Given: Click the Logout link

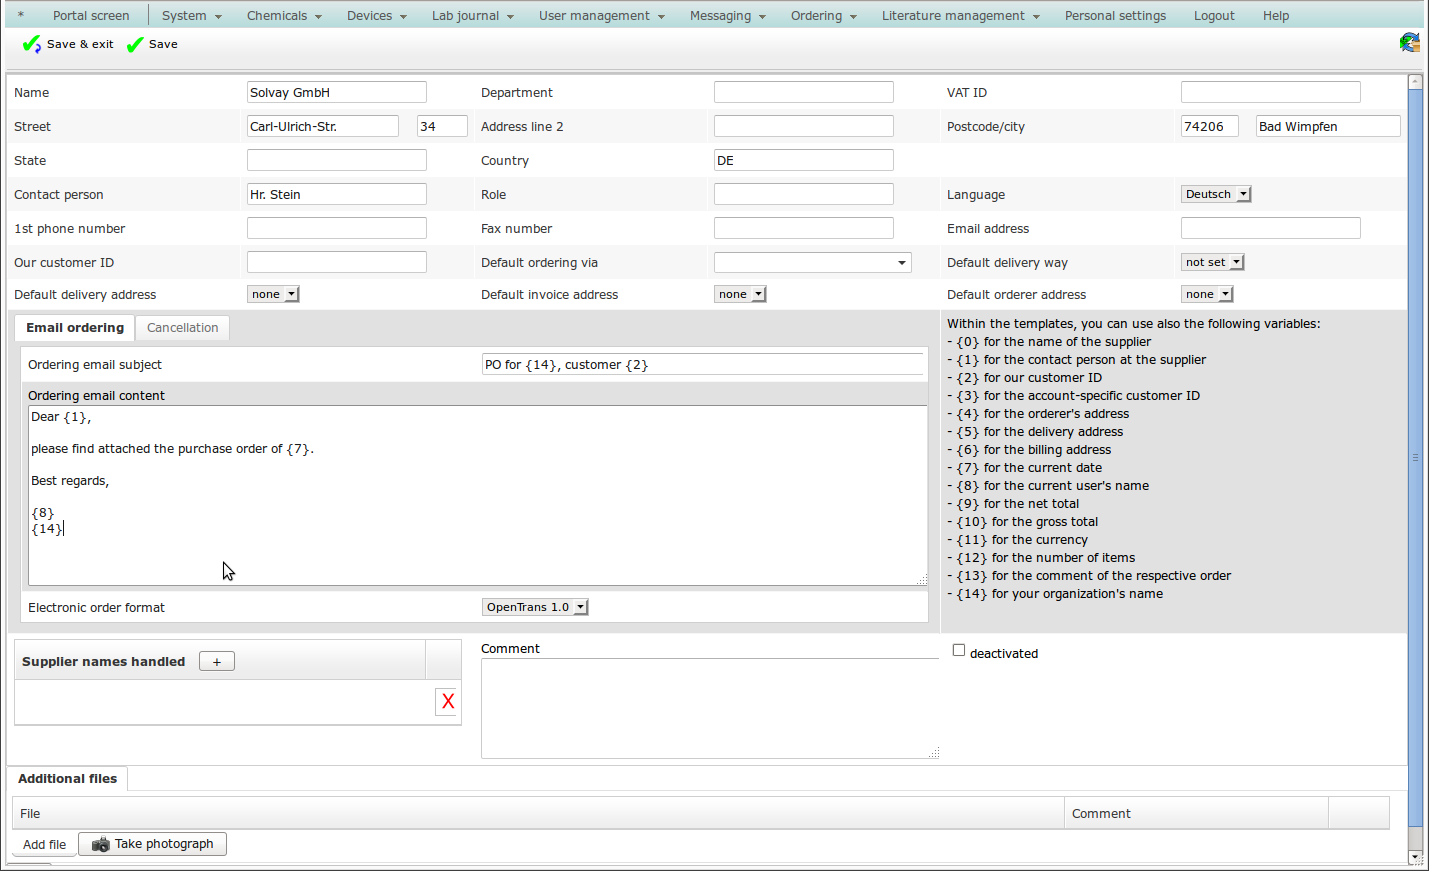Looking at the screenshot, I should [1213, 16].
